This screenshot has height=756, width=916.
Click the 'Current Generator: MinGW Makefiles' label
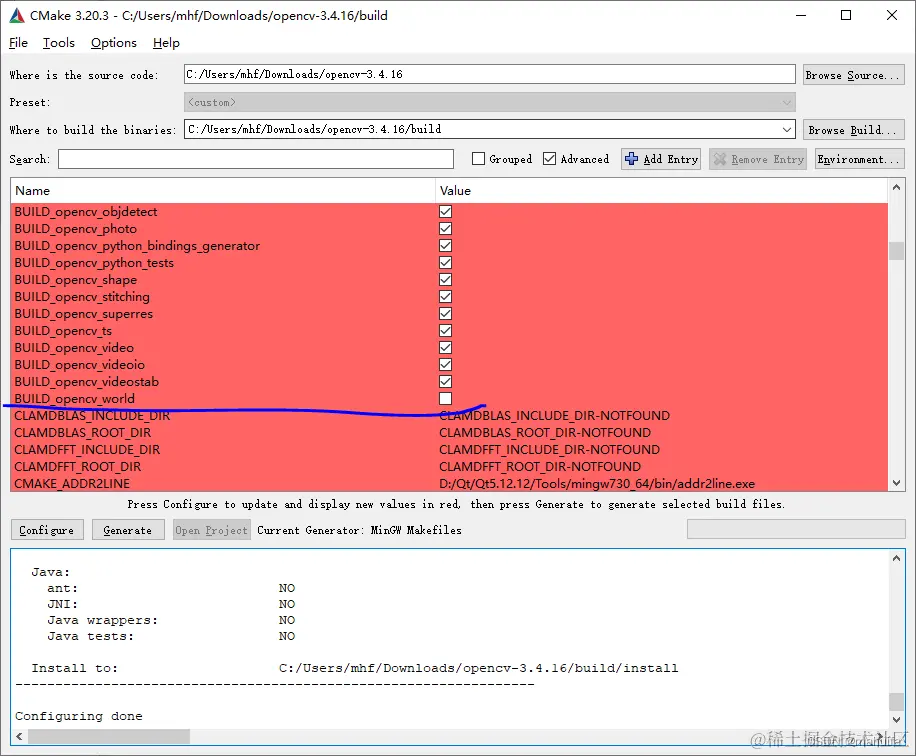coord(359,530)
